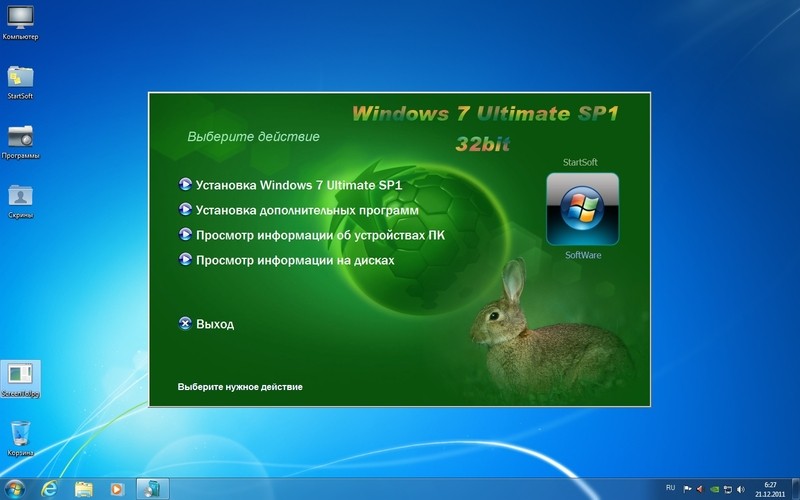Open the volume speaker tray icon

tap(741, 489)
